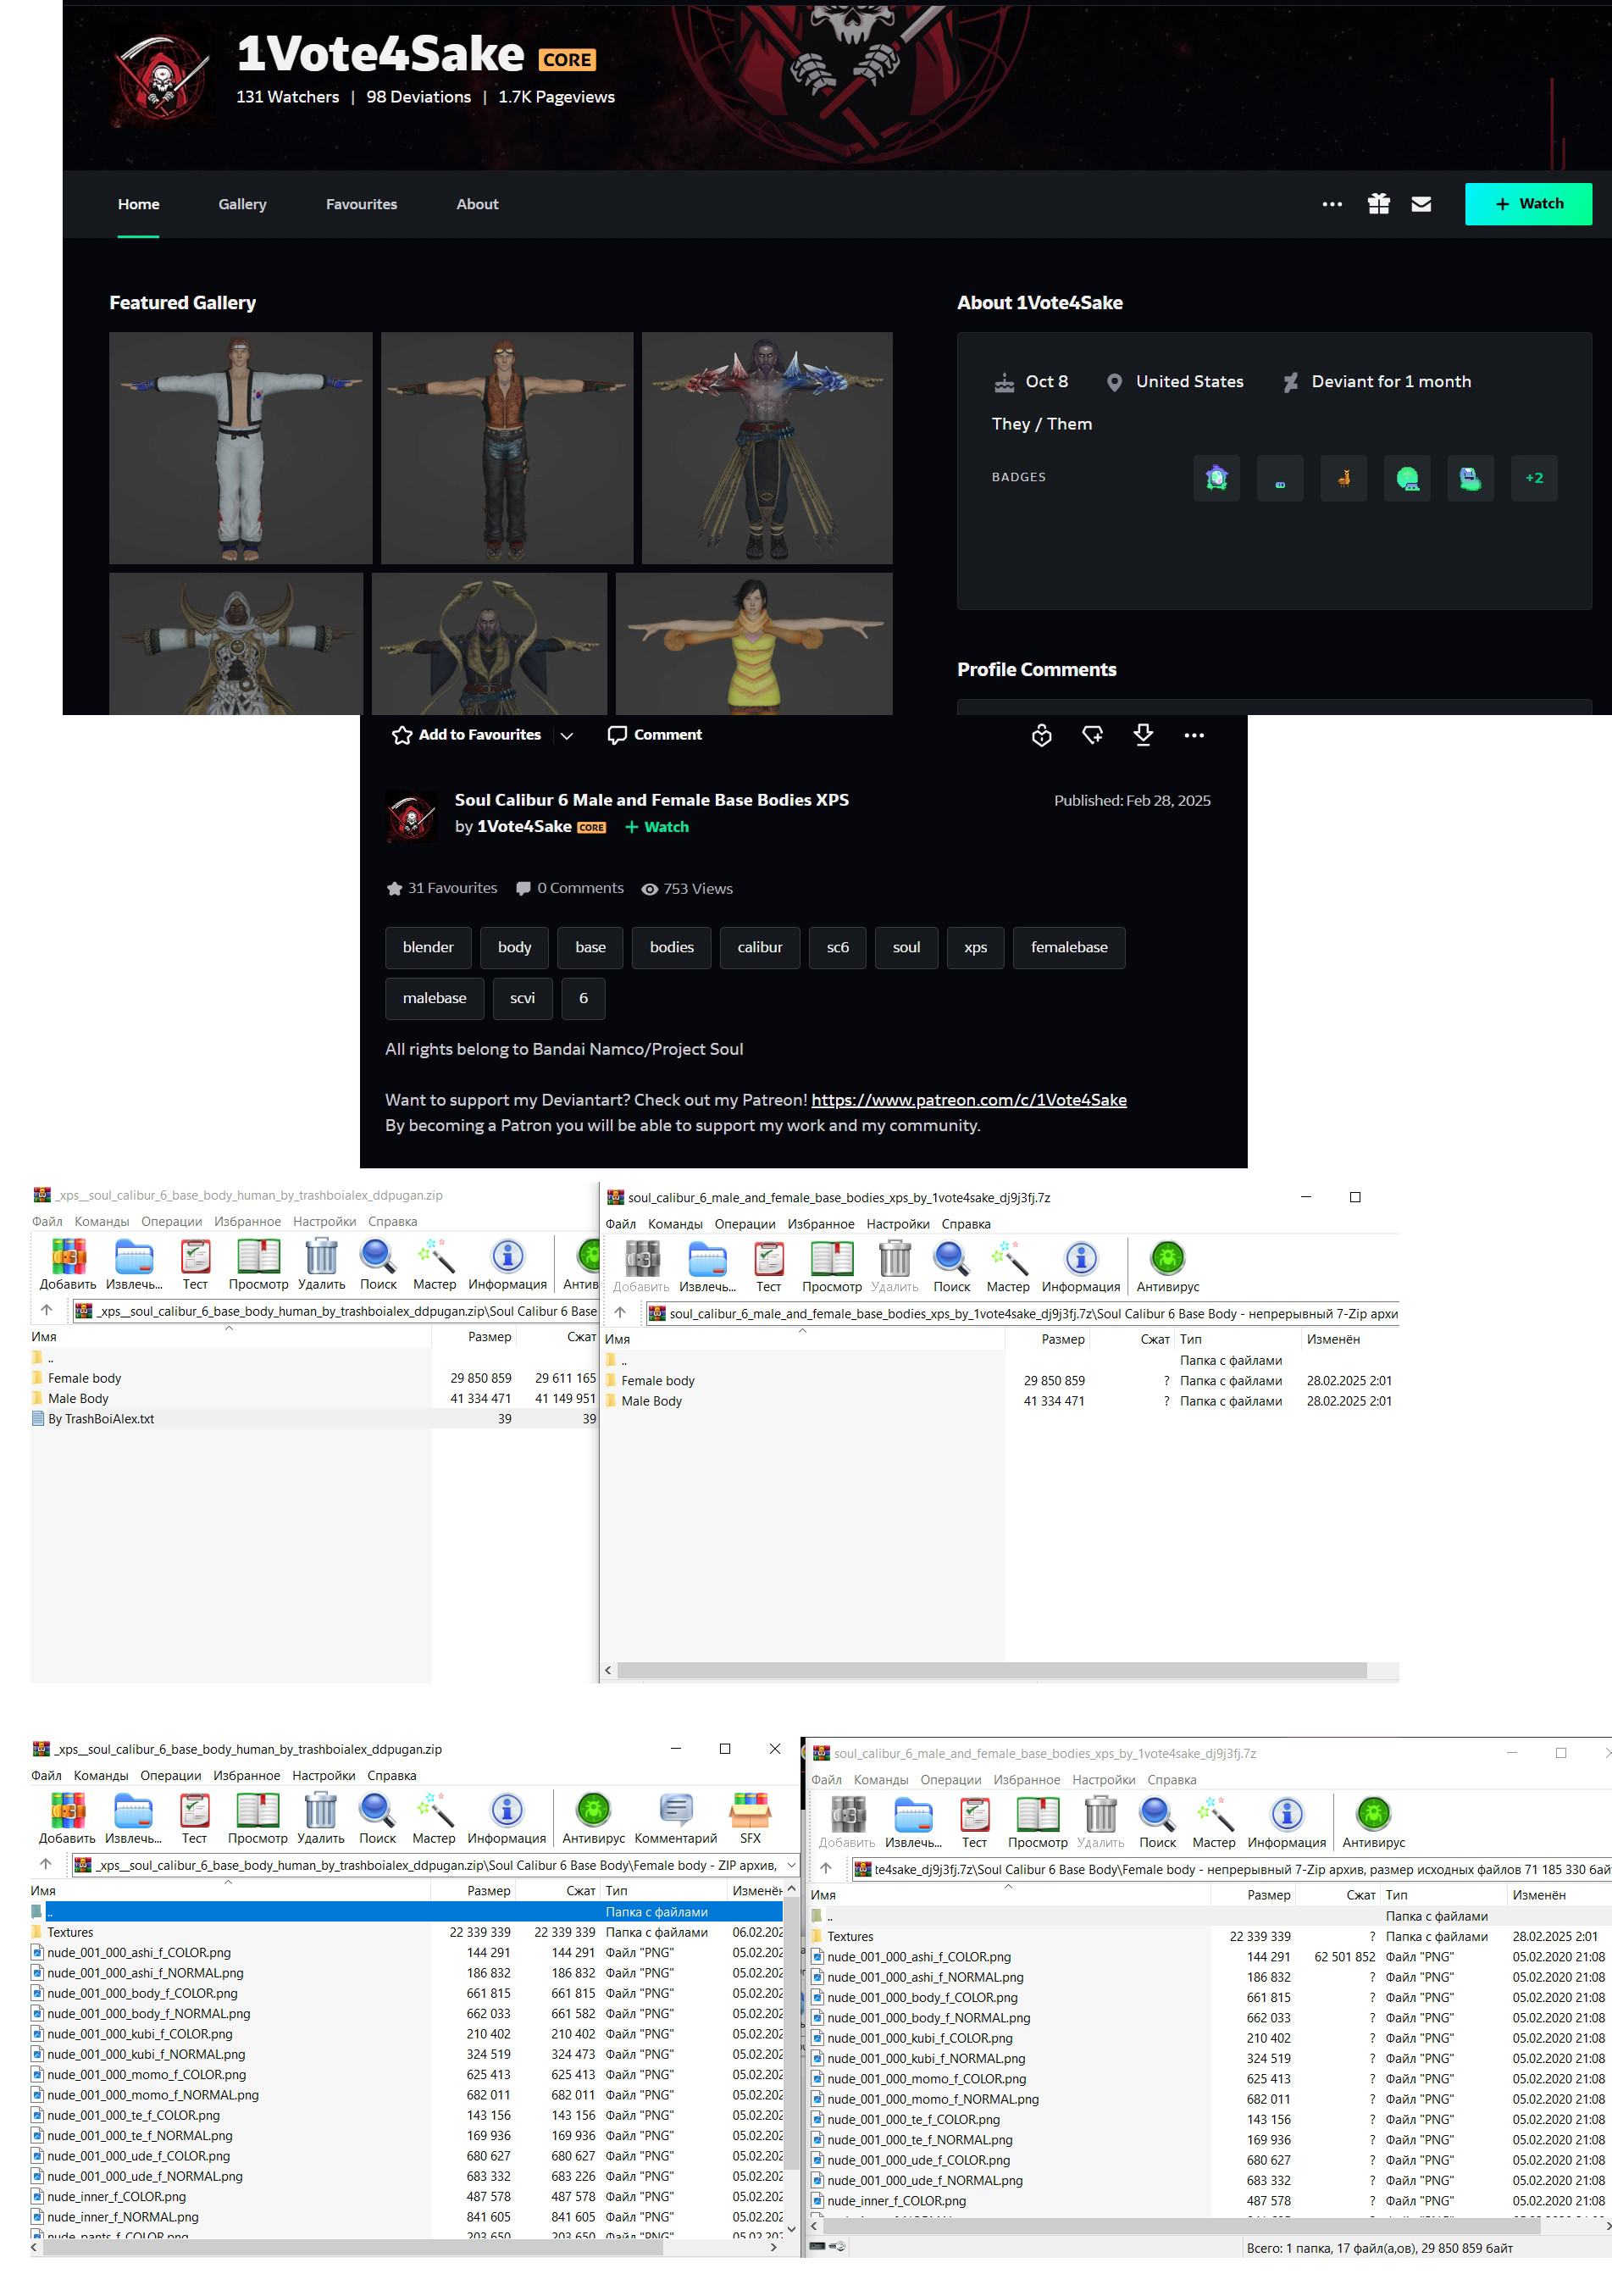This screenshot has height=2296, width=1612.
Task: Click Просмотр icon in zip window listing Male Body
Action: click(x=258, y=1265)
